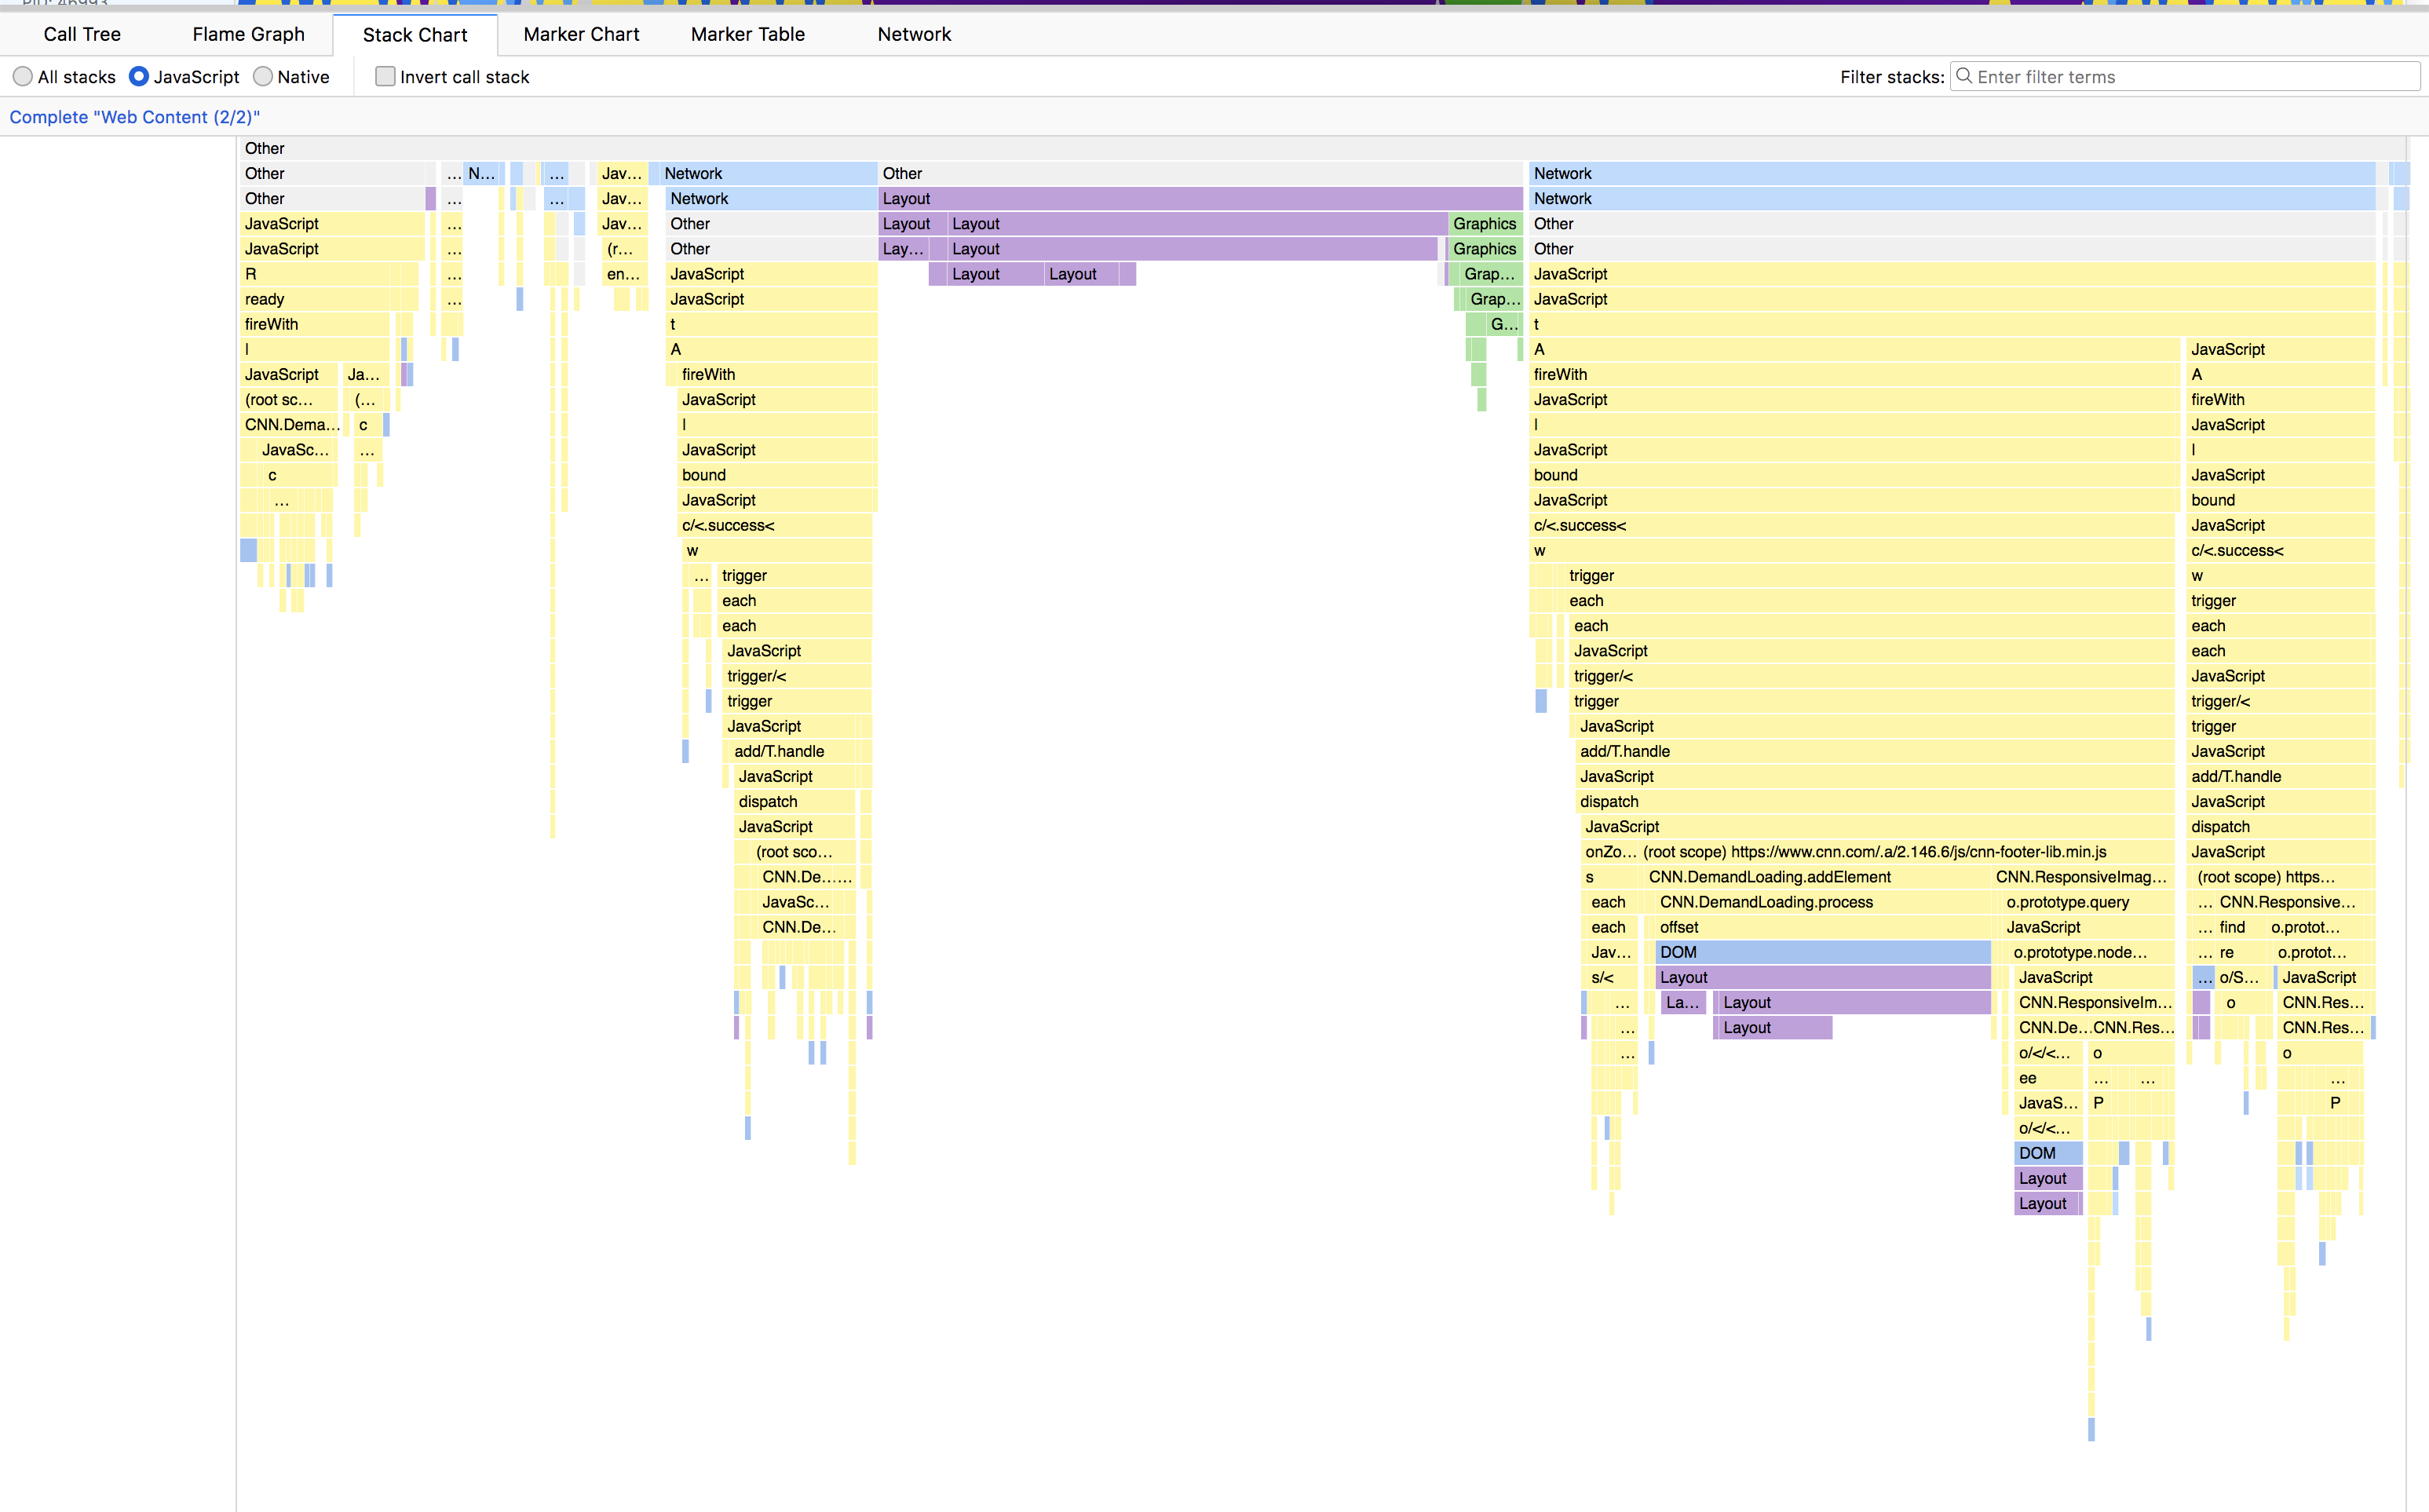Switch to the Flame Graph tab
The image size is (2429, 1512).
pyautogui.click(x=248, y=34)
